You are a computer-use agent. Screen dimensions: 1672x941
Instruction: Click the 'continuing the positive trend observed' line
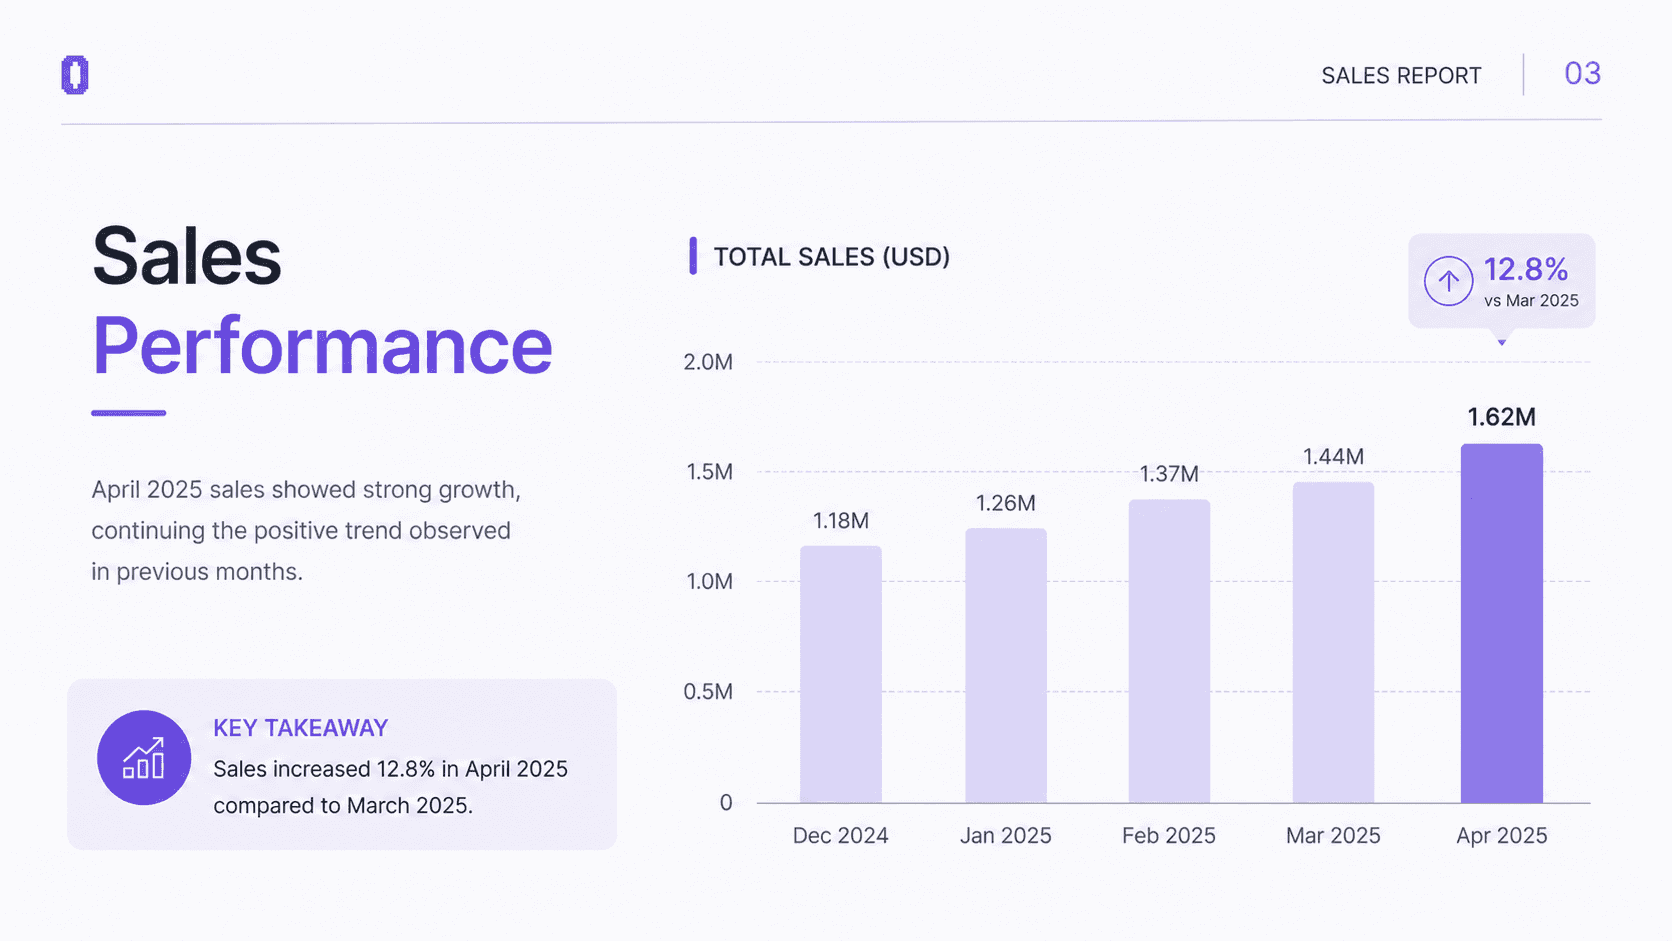(301, 531)
